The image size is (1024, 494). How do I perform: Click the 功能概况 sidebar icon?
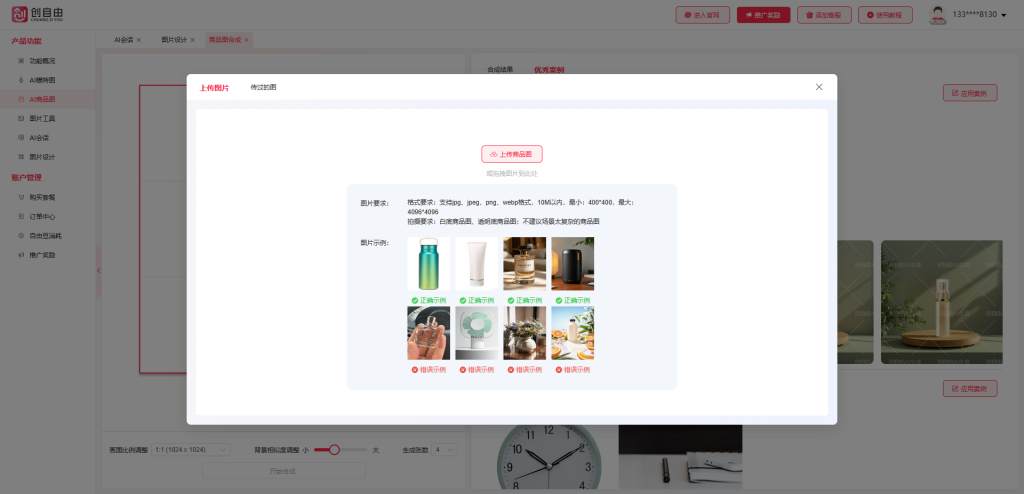tap(22, 61)
